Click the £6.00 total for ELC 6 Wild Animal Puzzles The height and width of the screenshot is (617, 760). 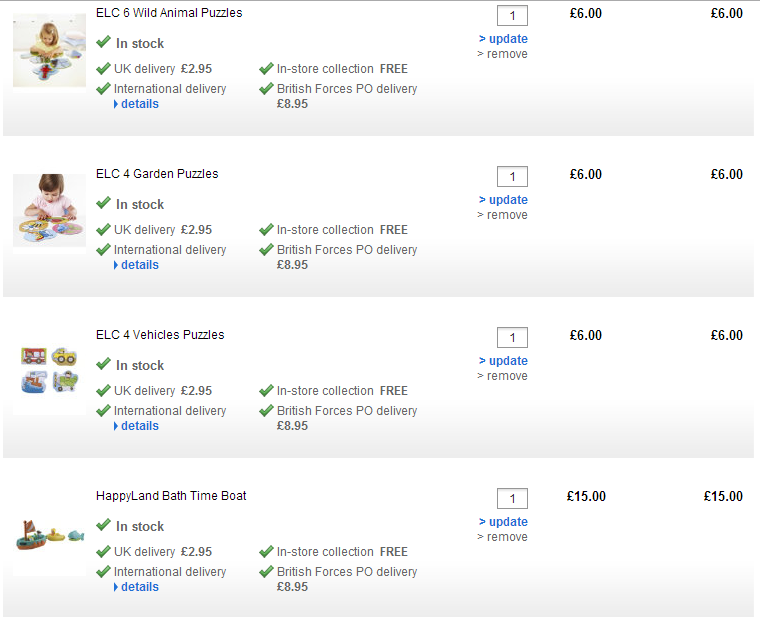[x=727, y=14]
